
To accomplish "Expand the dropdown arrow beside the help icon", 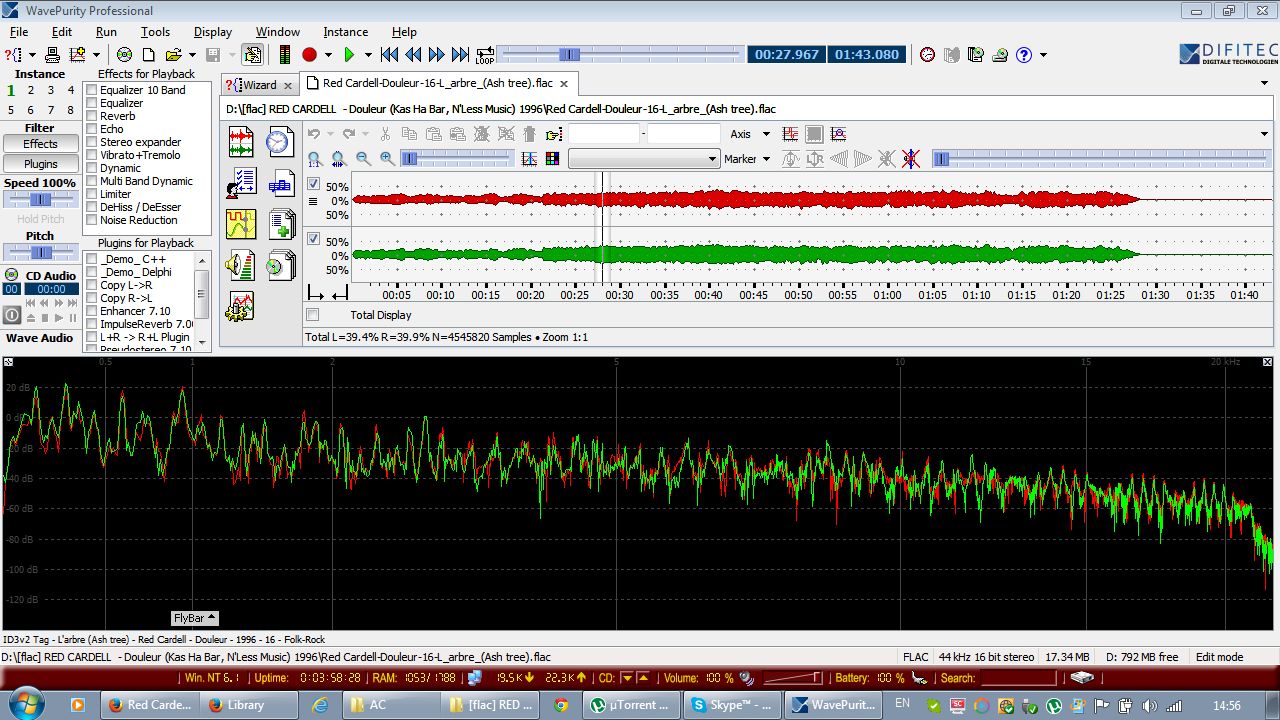I will click(x=1043, y=55).
